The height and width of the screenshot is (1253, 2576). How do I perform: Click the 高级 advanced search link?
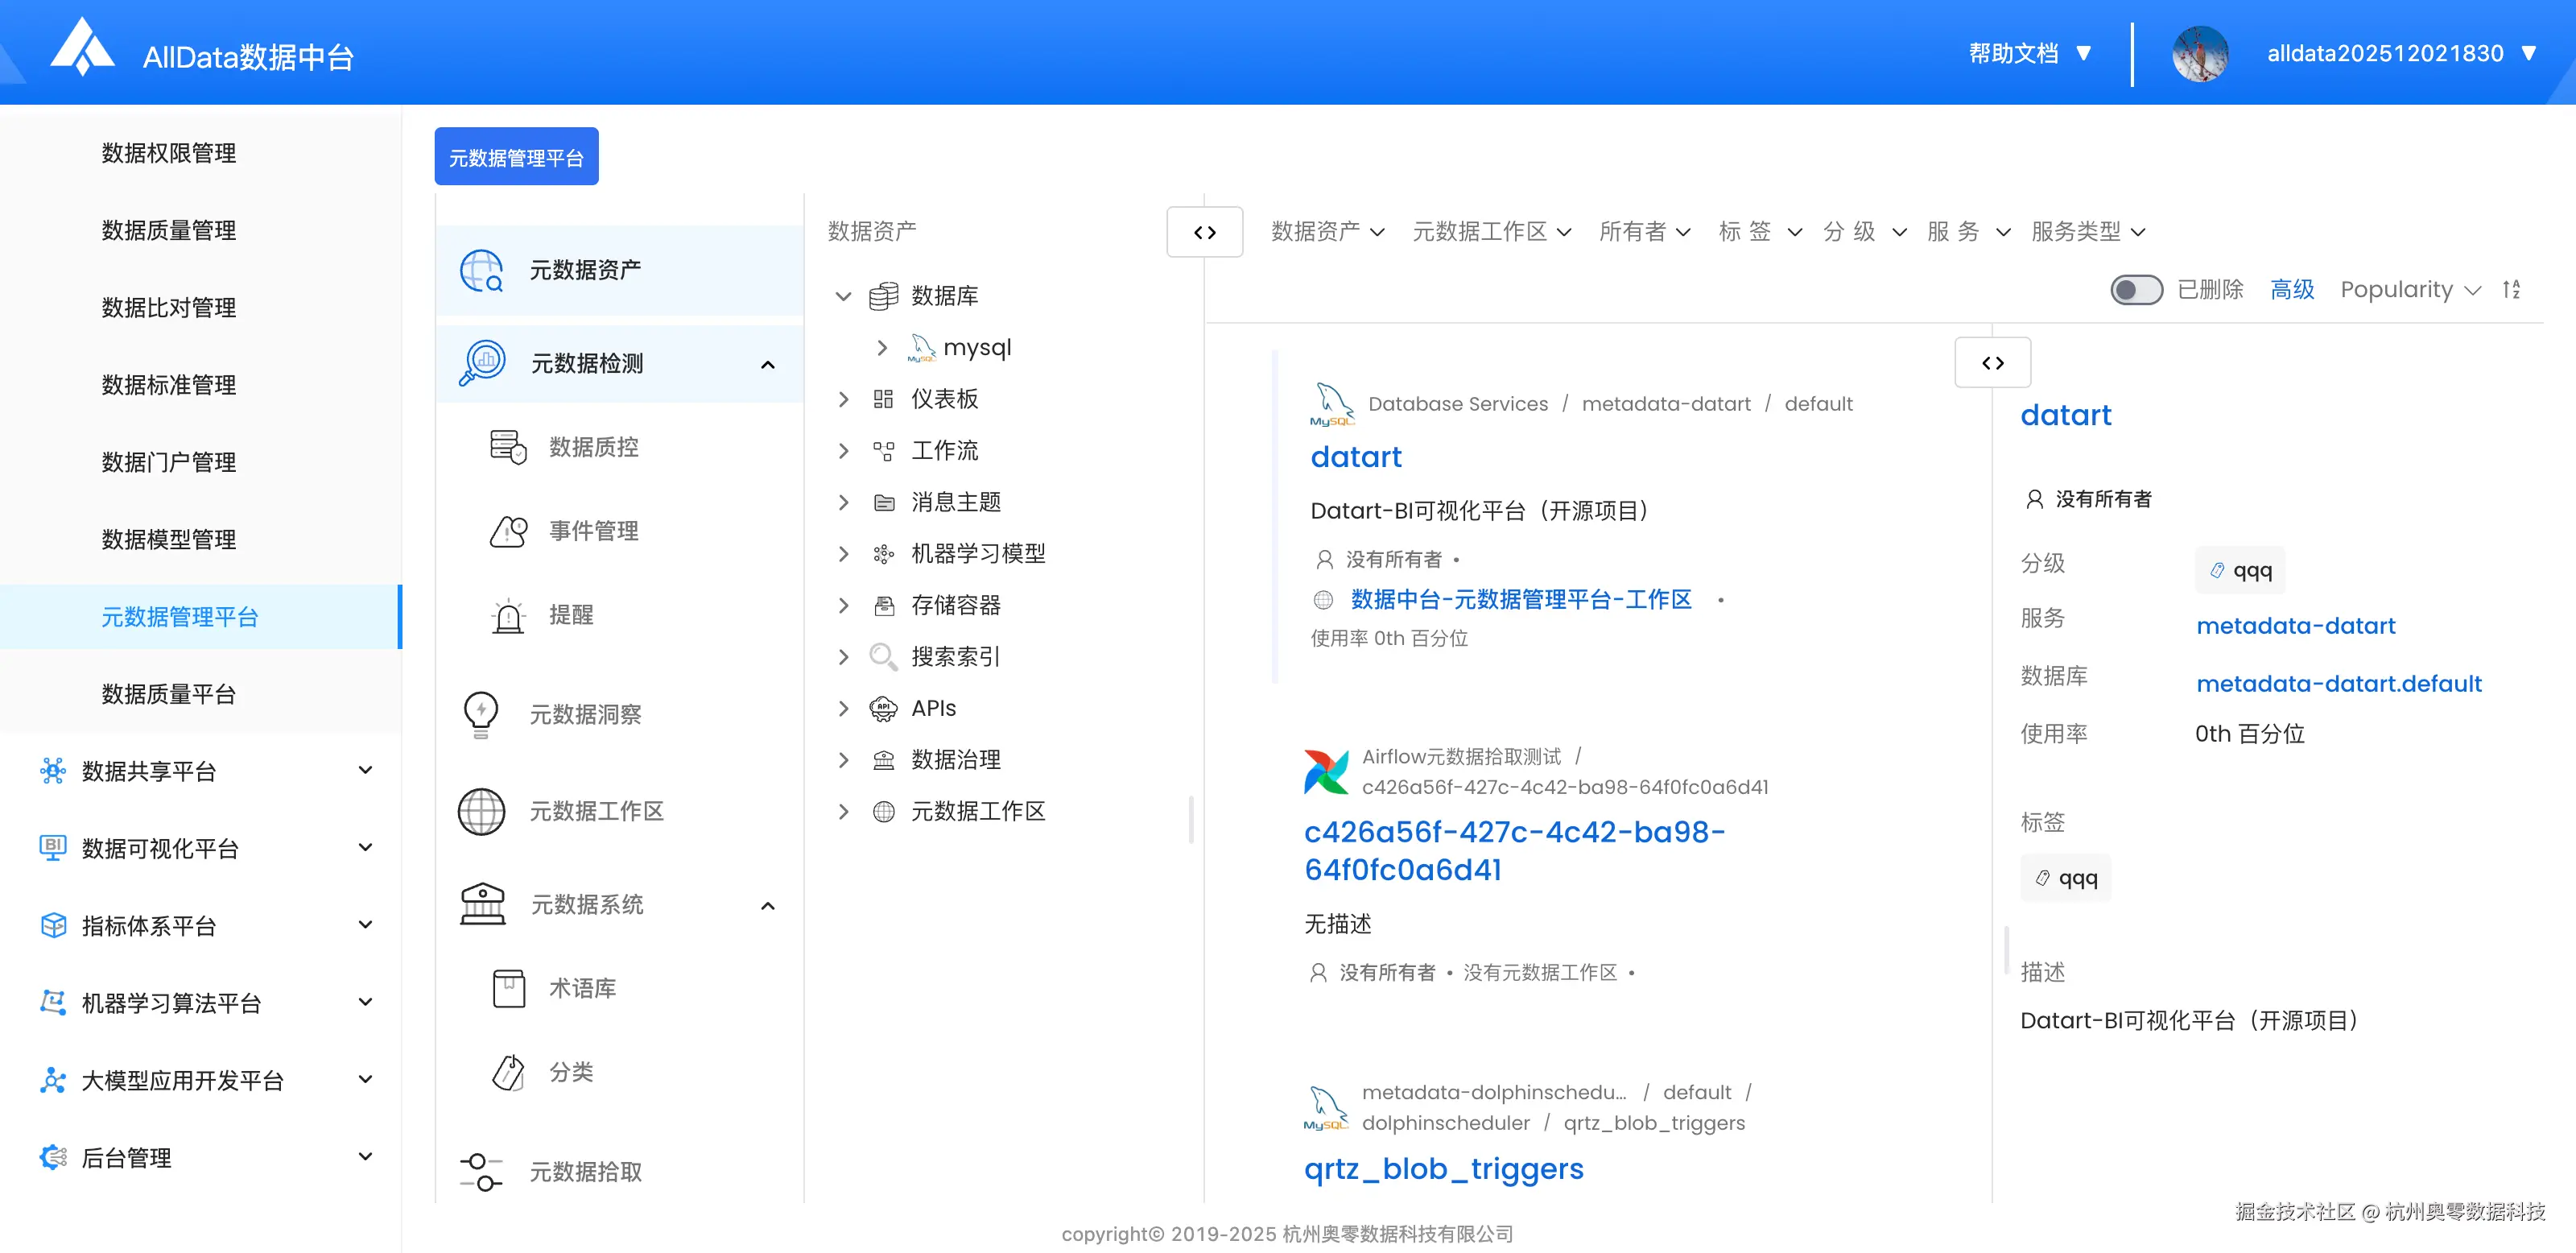(2292, 290)
